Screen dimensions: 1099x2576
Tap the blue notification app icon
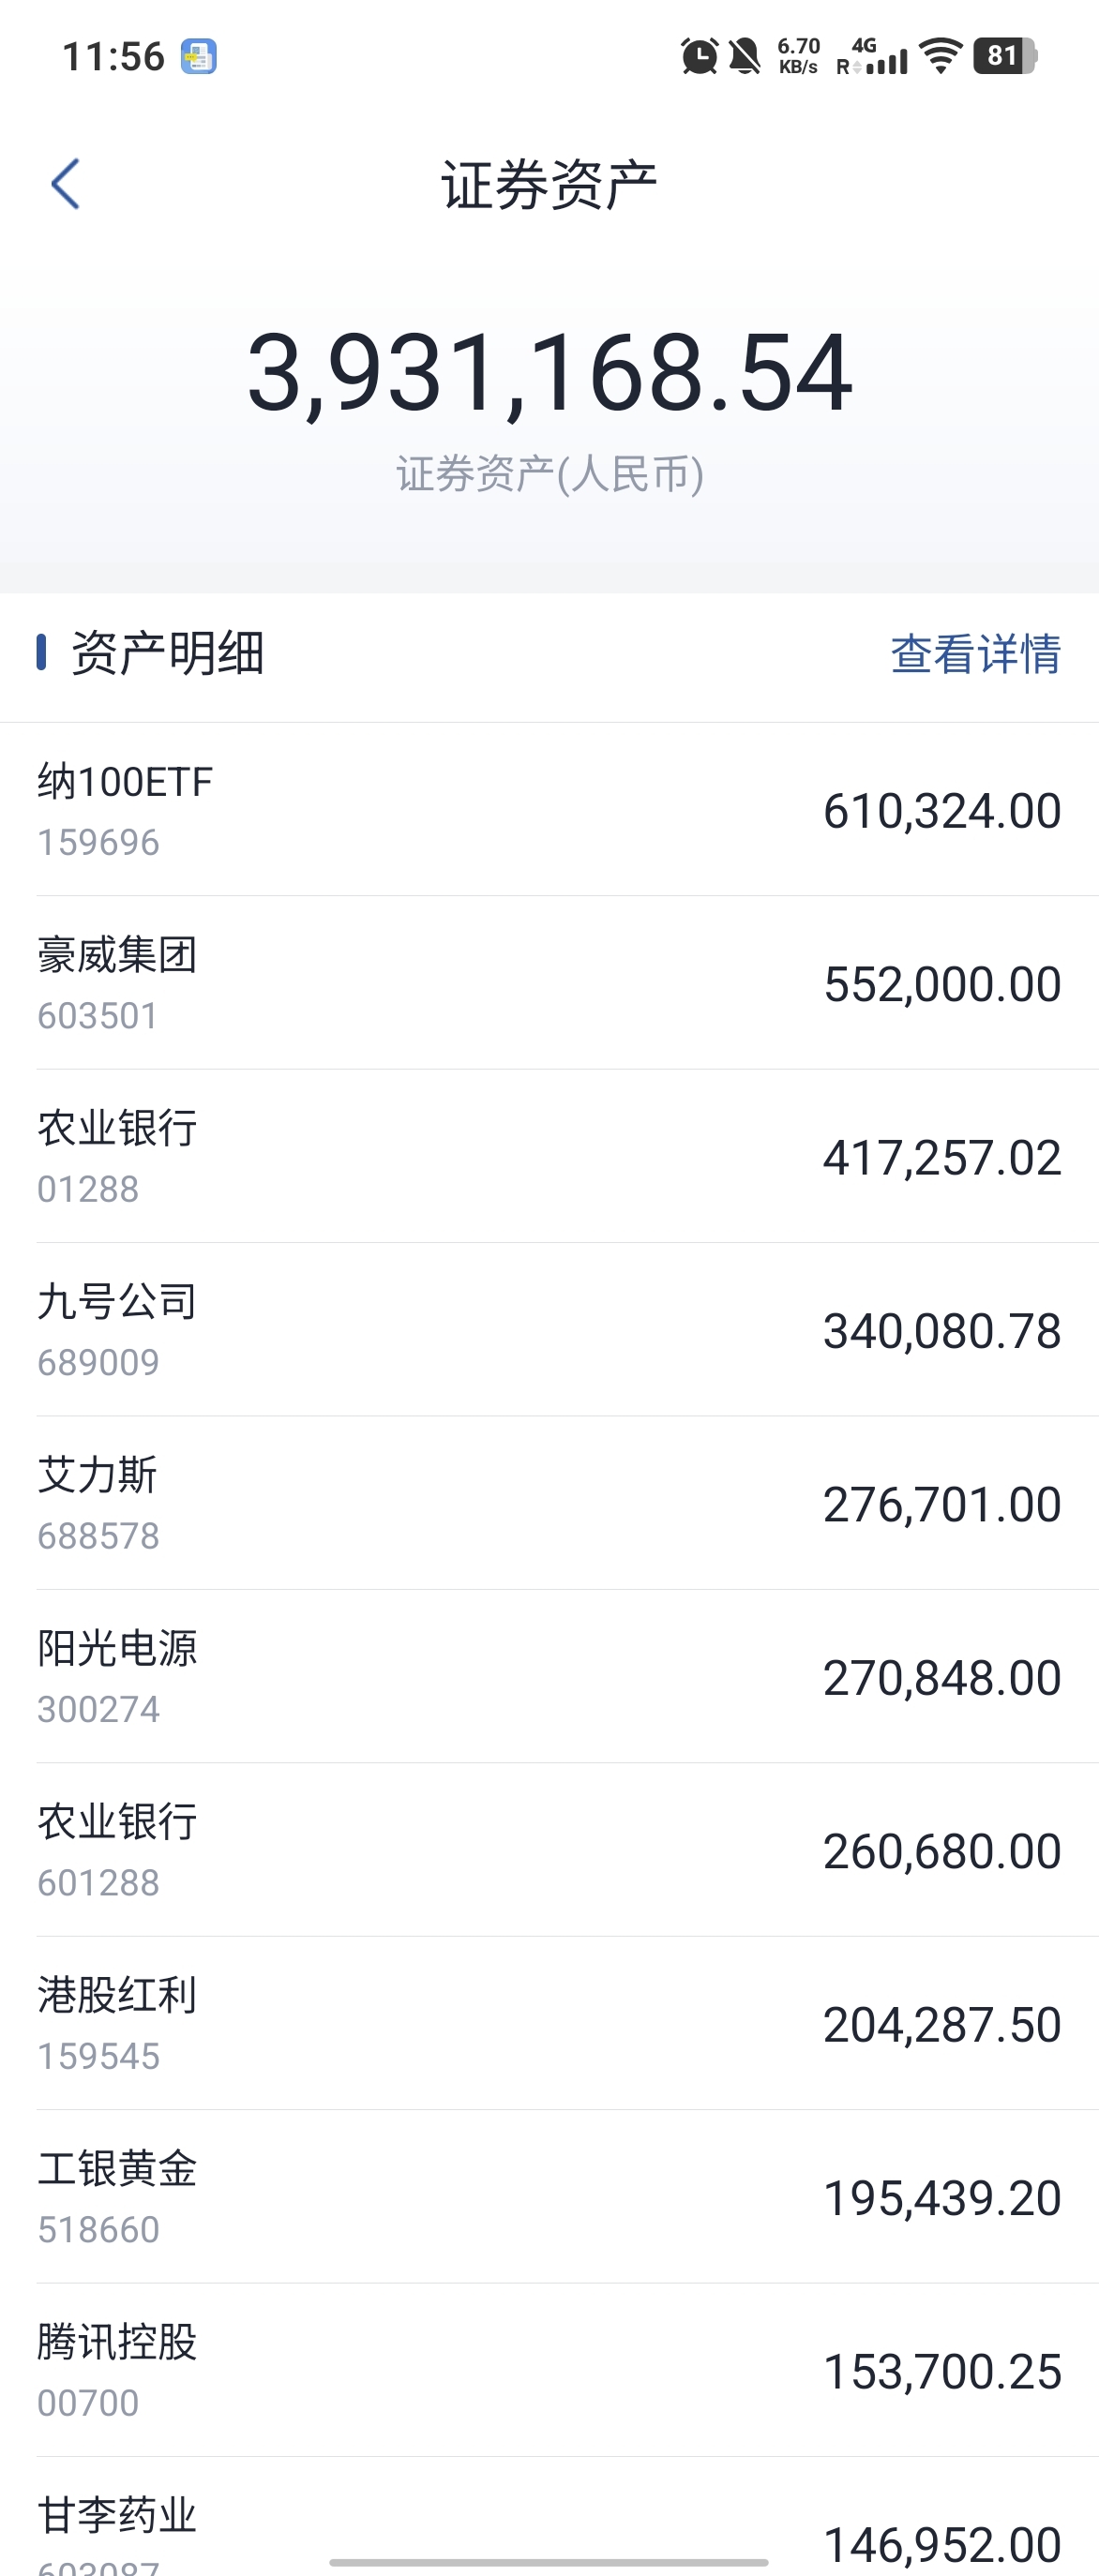[199, 56]
